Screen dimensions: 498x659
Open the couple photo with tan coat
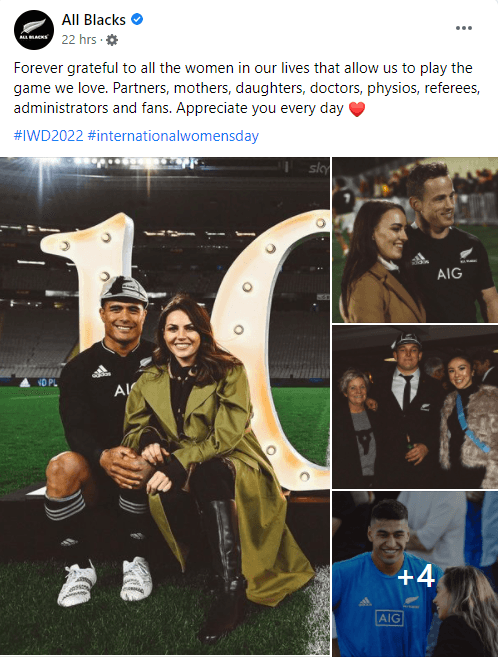pos(415,240)
